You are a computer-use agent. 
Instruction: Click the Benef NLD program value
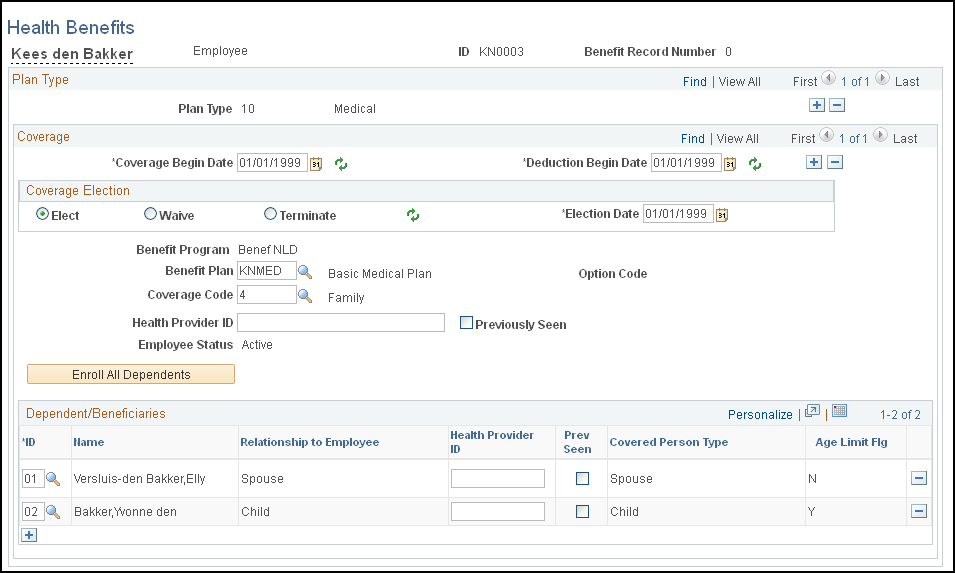(x=268, y=250)
